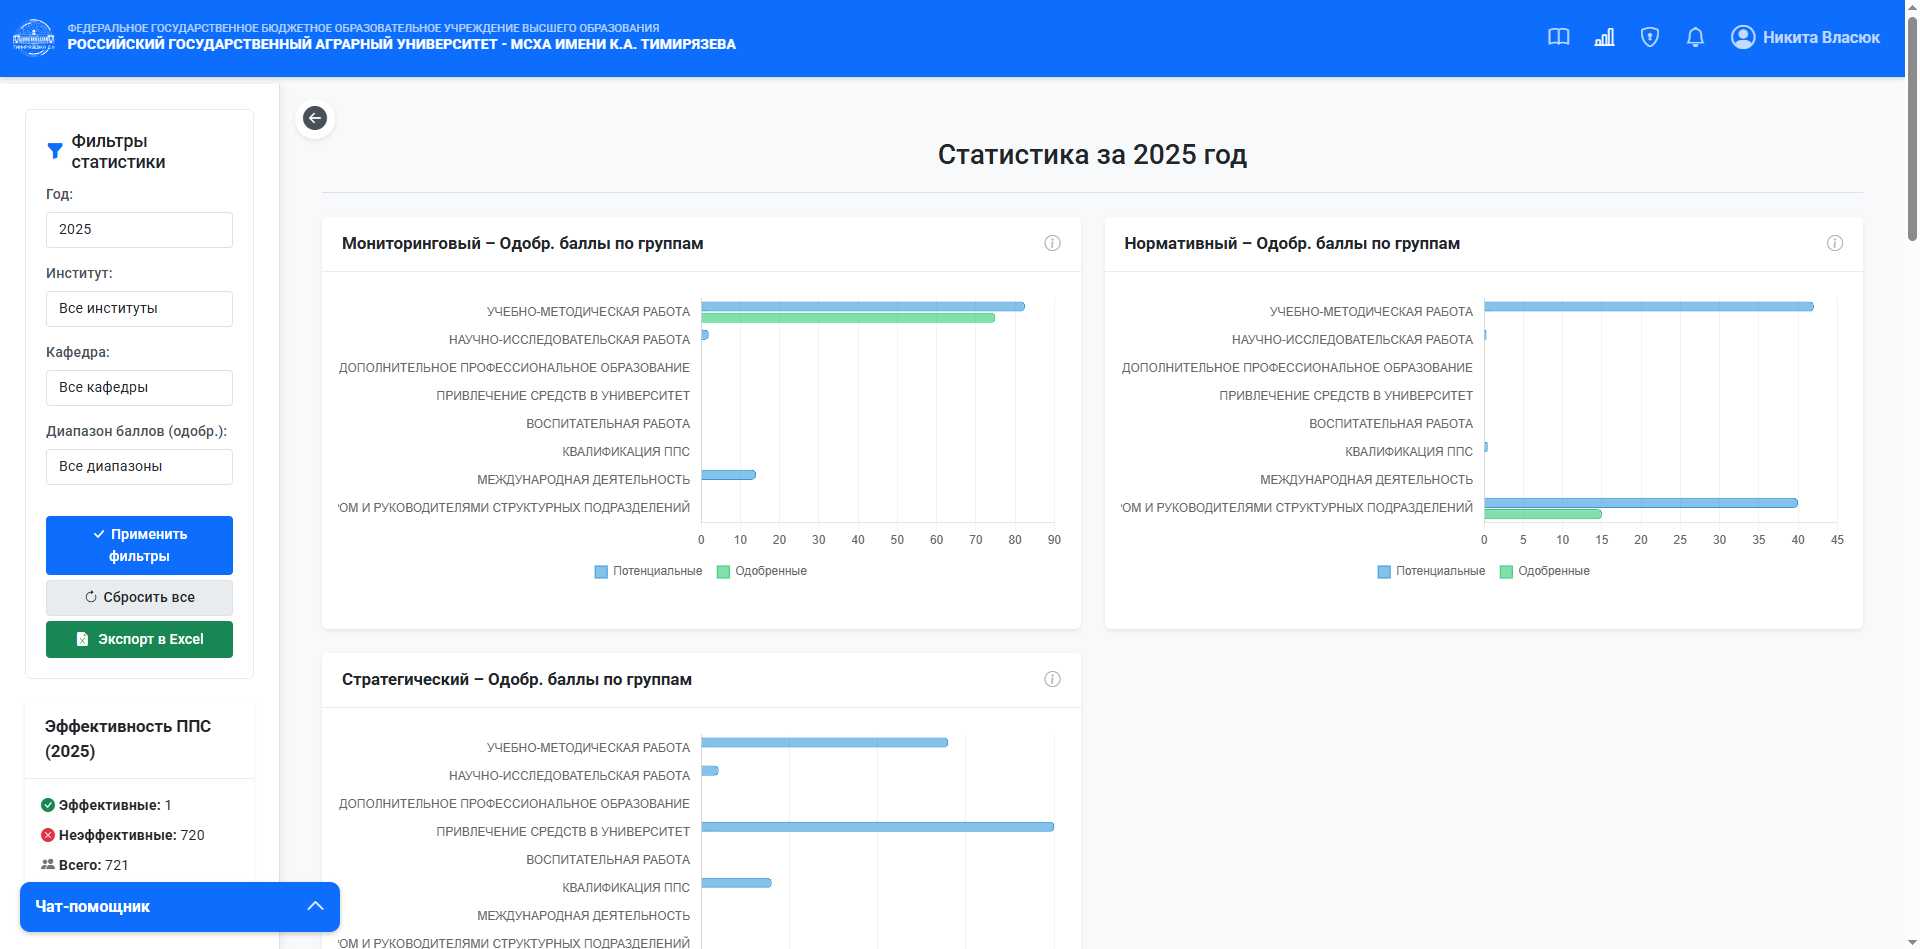Click Нормативный – Одобр. баллы по группам title
This screenshot has height=949, width=1920.
(1292, 244)
